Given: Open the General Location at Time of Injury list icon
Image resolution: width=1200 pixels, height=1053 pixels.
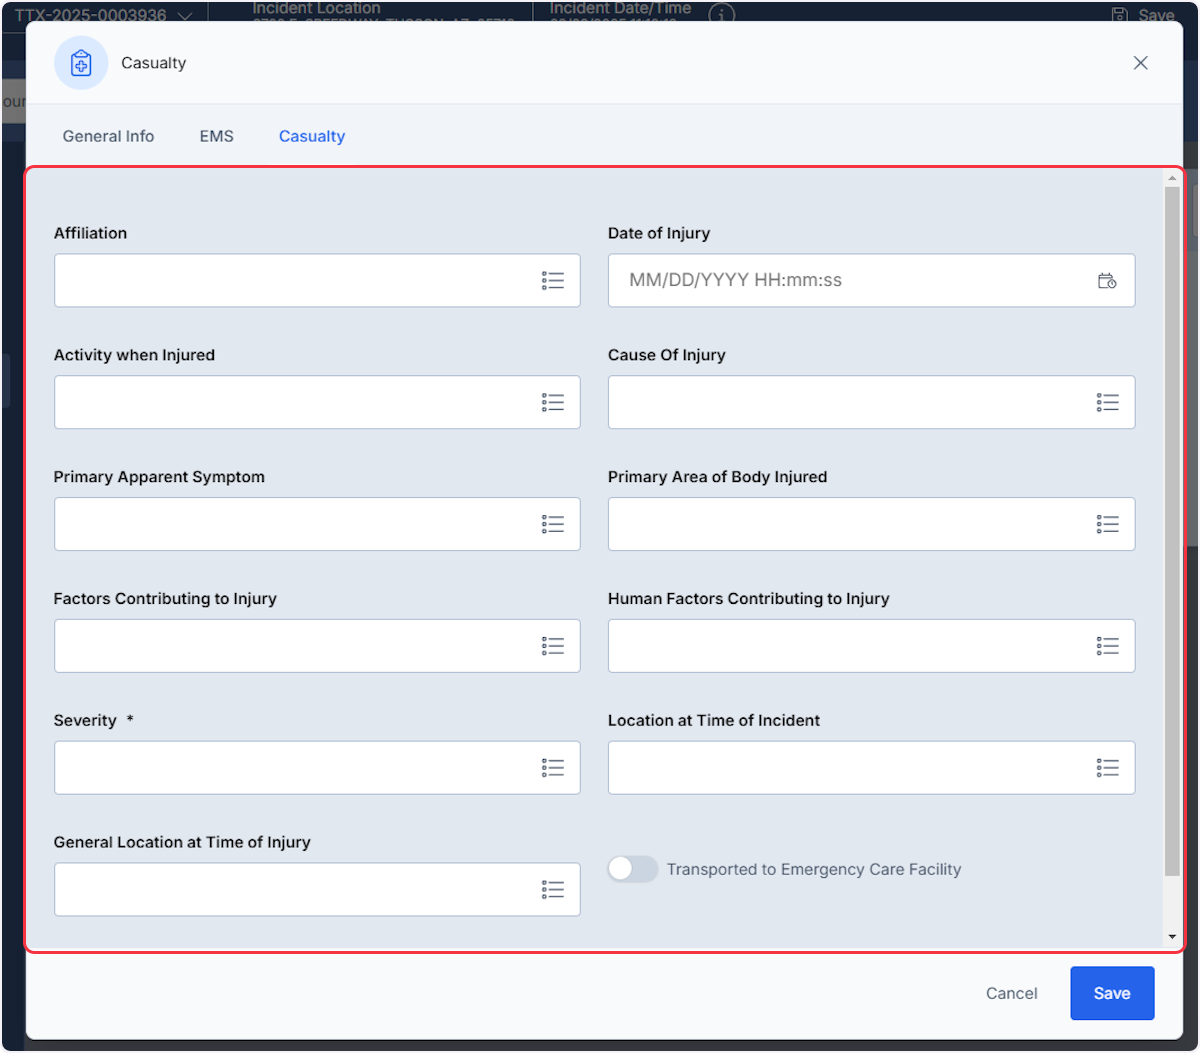Looking at the screenshot, I should (x=553, y=890).
